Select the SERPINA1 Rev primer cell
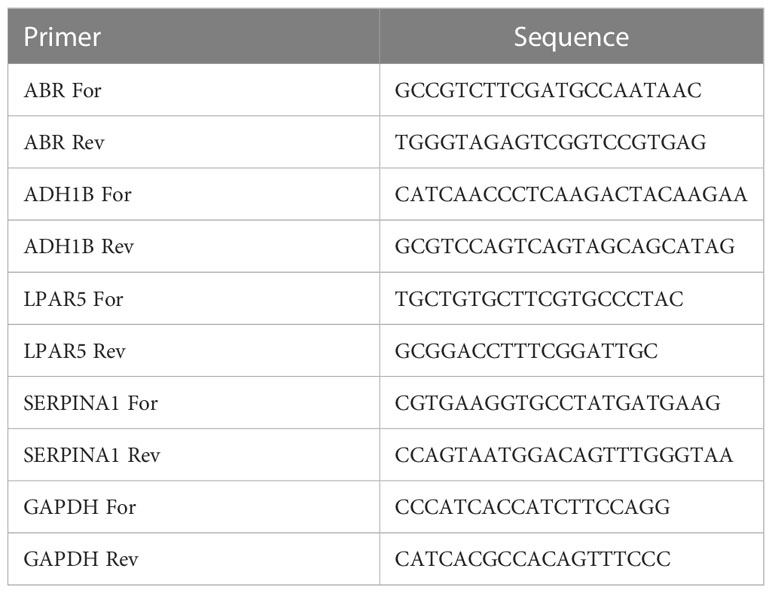The image size is (772, 593). click(193, 455)
